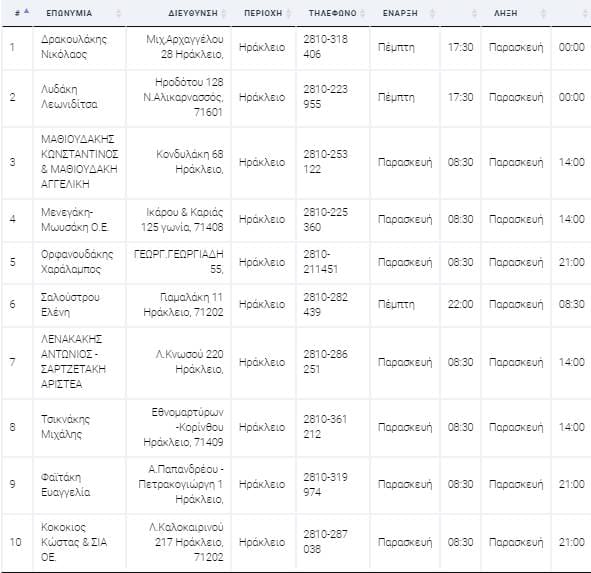The height and width of the screenshot is (573, 591).
Task: Click sort arrows beside ΕΝΑΡΞΗ header
Action: [432, 14]
